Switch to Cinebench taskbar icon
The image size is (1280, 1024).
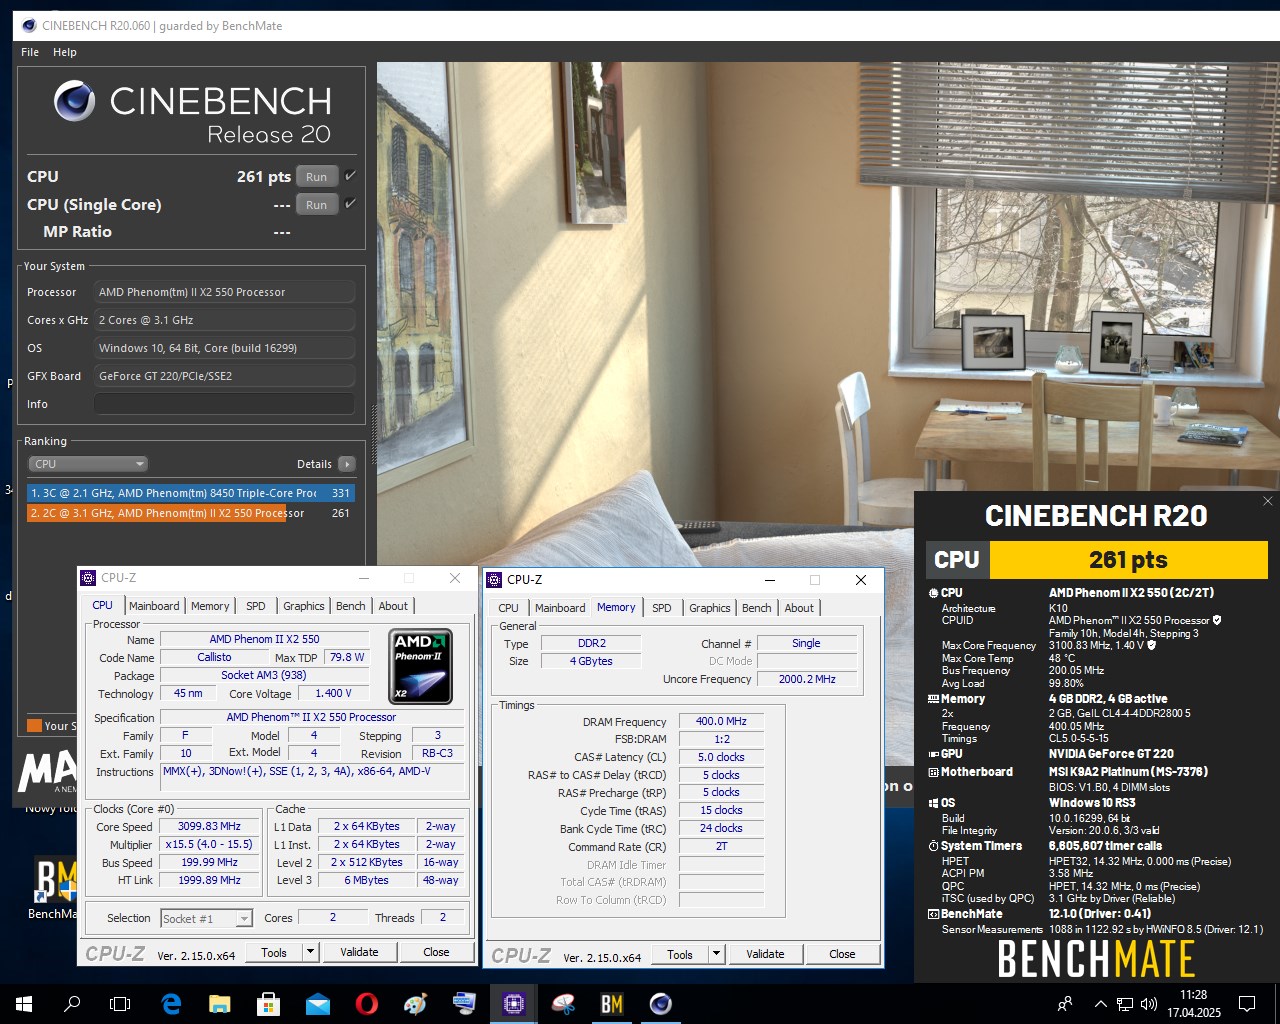(660, 1004)
